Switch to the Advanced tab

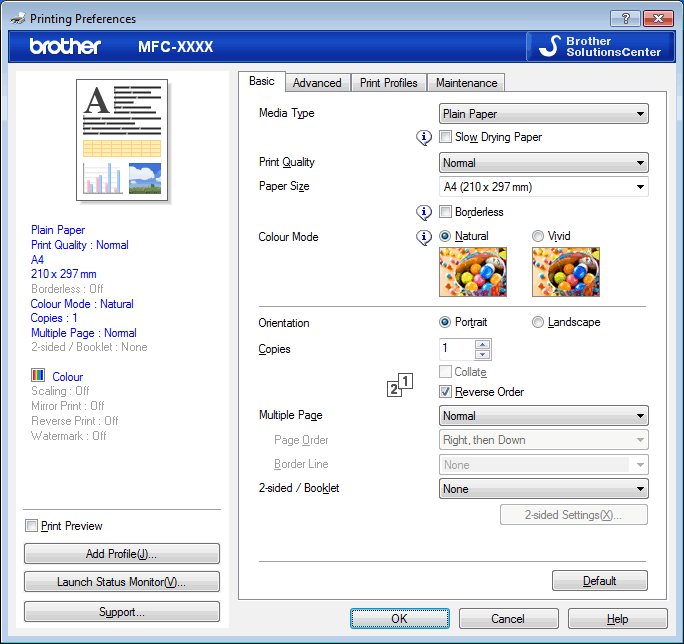[317, 83]
